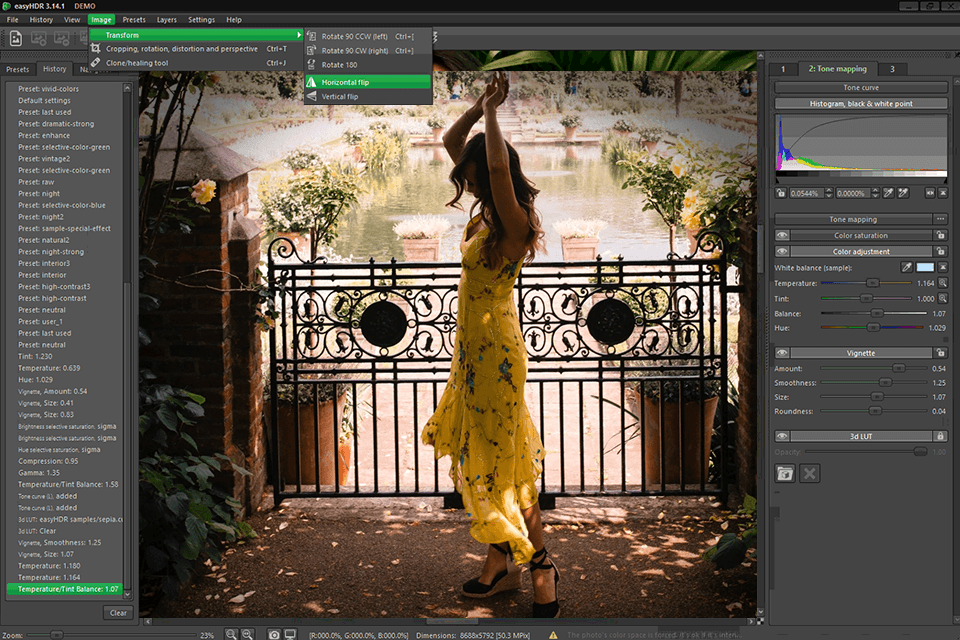Open the Tone mapping options (...) menu
The height and width of the screenshot is (640, 960).
coord(941,218)
